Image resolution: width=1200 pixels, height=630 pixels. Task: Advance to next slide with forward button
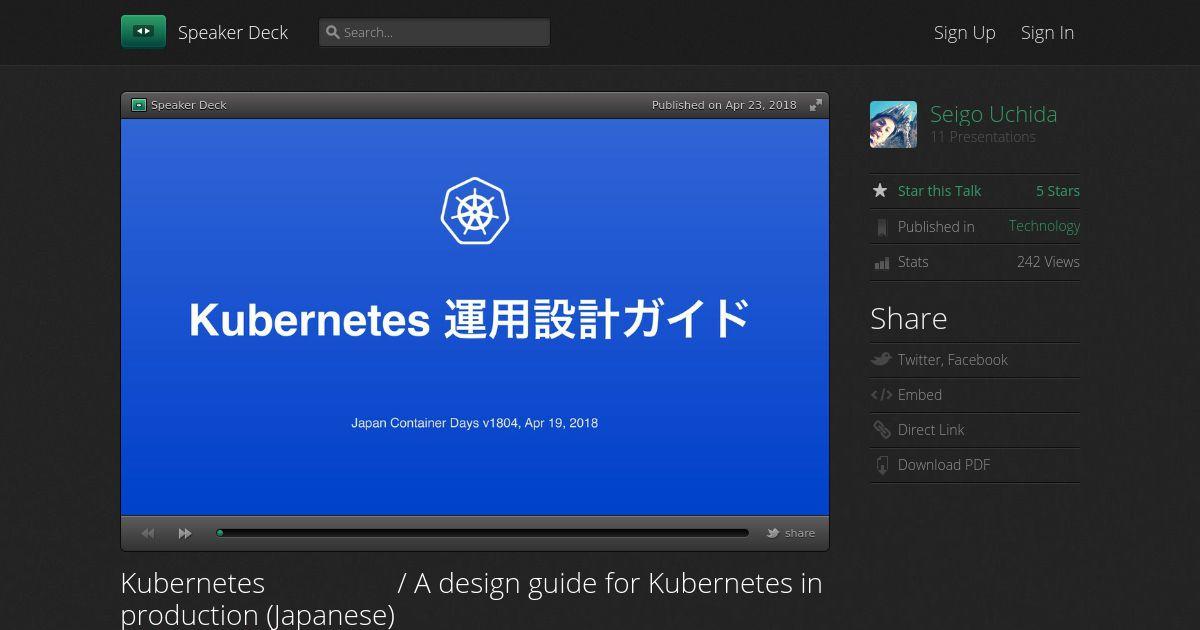(x=185, y=533)
